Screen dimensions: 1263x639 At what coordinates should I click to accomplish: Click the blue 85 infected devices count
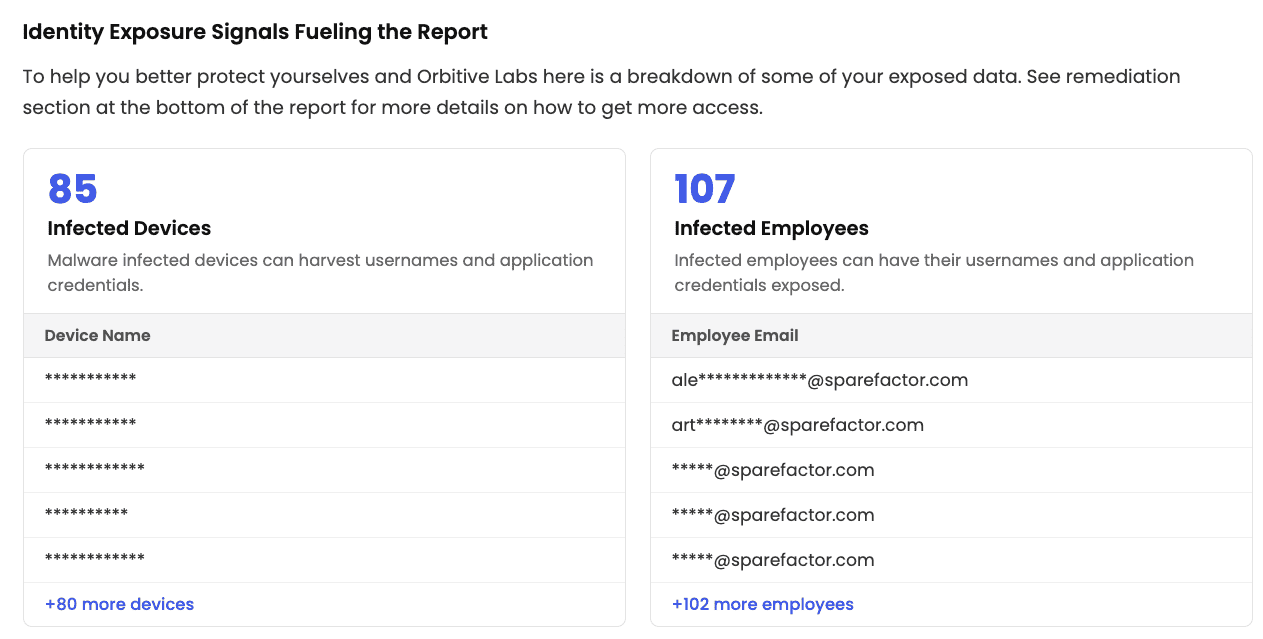[x=72, y=189]
